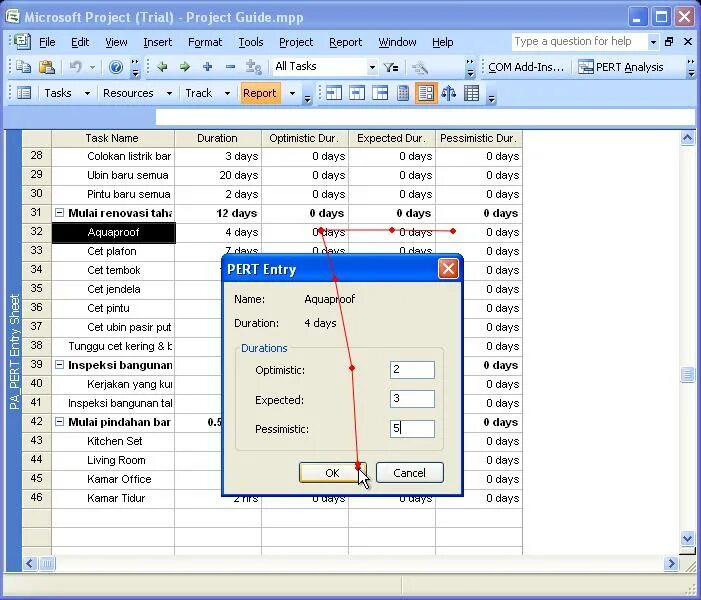
Task: Select the Cet plafon task name cell
Action: pos(113,251)
